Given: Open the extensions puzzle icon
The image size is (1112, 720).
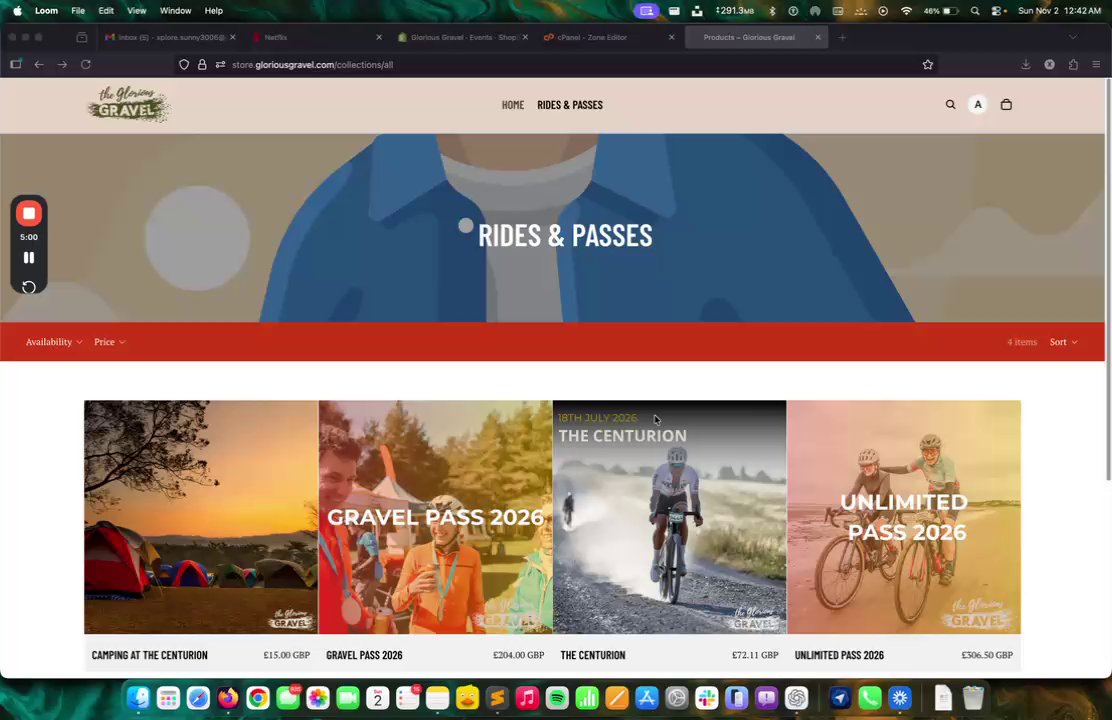Looking at the screenshot, I should [x=1073, y=65].
